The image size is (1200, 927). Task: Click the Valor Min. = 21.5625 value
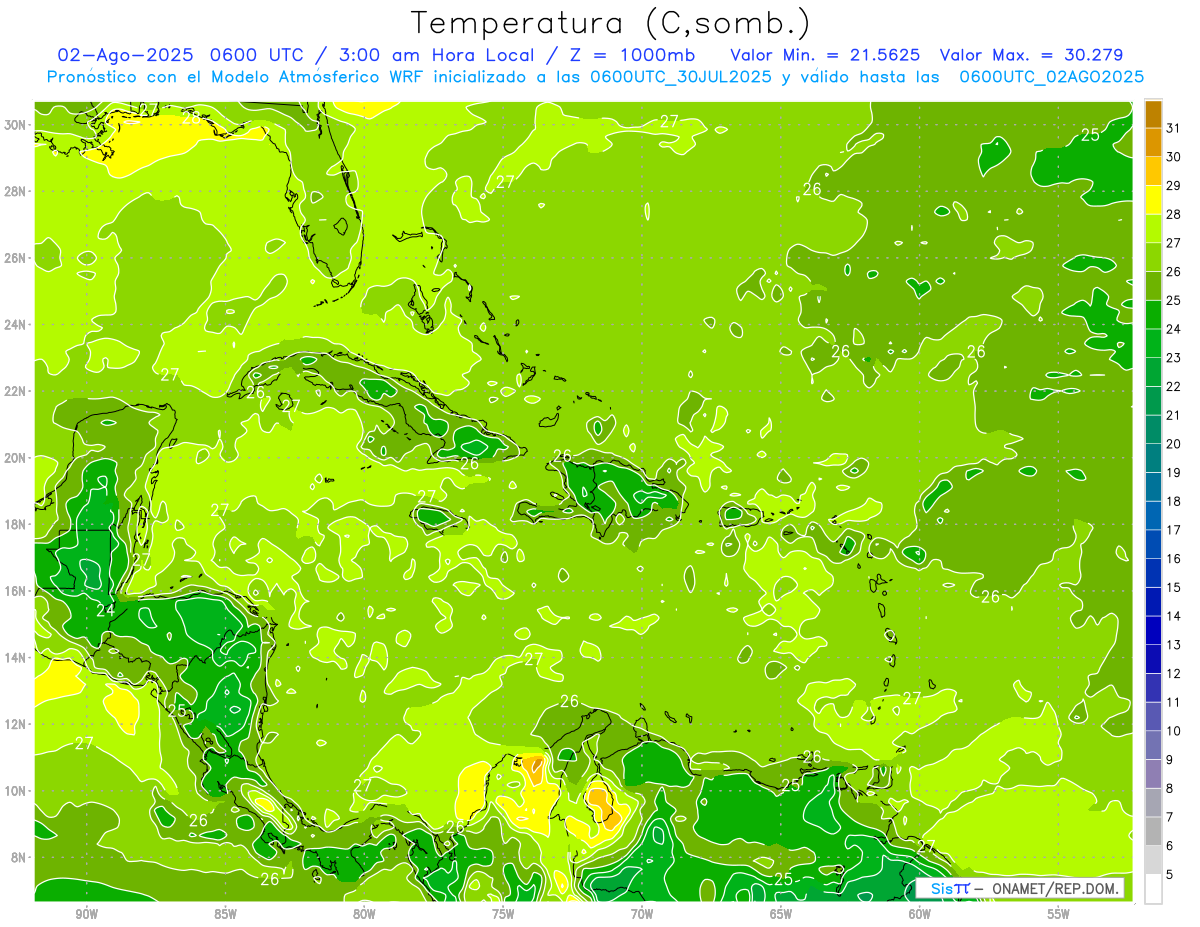(x=826, y=55)
